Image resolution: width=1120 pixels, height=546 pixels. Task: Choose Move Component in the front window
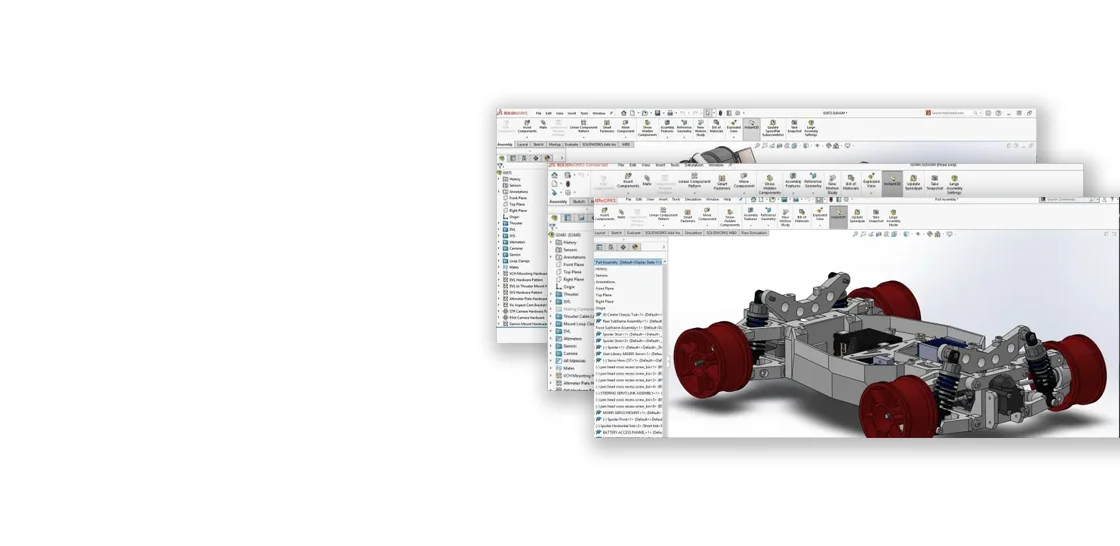[707, 215]
